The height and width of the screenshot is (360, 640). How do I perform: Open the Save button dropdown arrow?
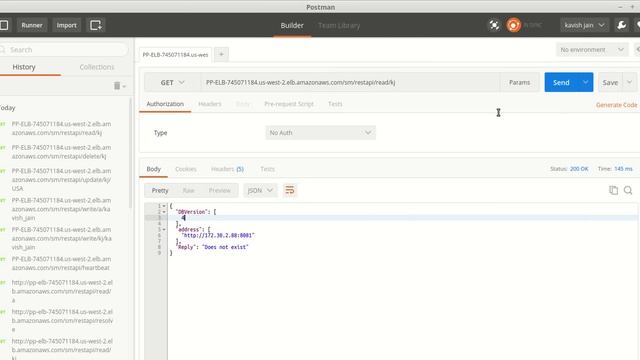629,82
